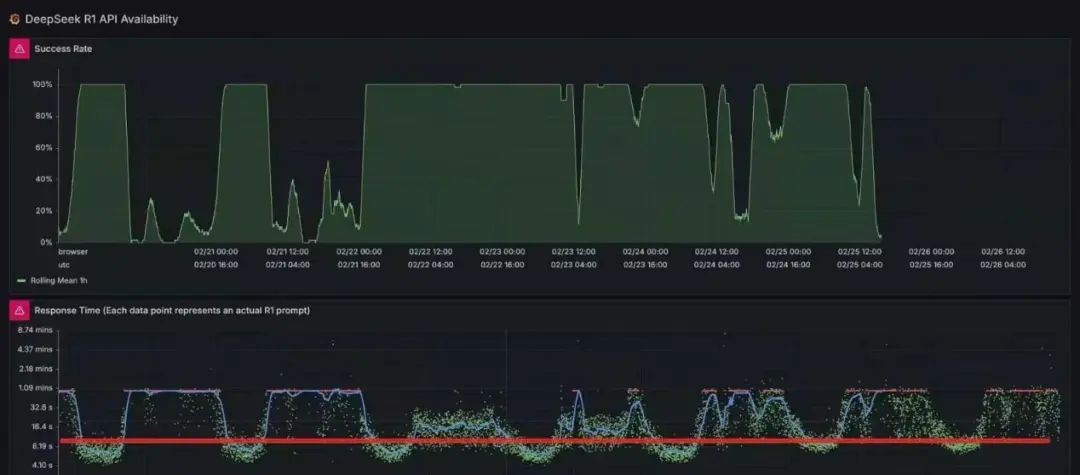Click the 02/20 16:00 utc time label
The height and width of the screenshot is (475, 1080).
pyautogui.click(x=216, y=264)
